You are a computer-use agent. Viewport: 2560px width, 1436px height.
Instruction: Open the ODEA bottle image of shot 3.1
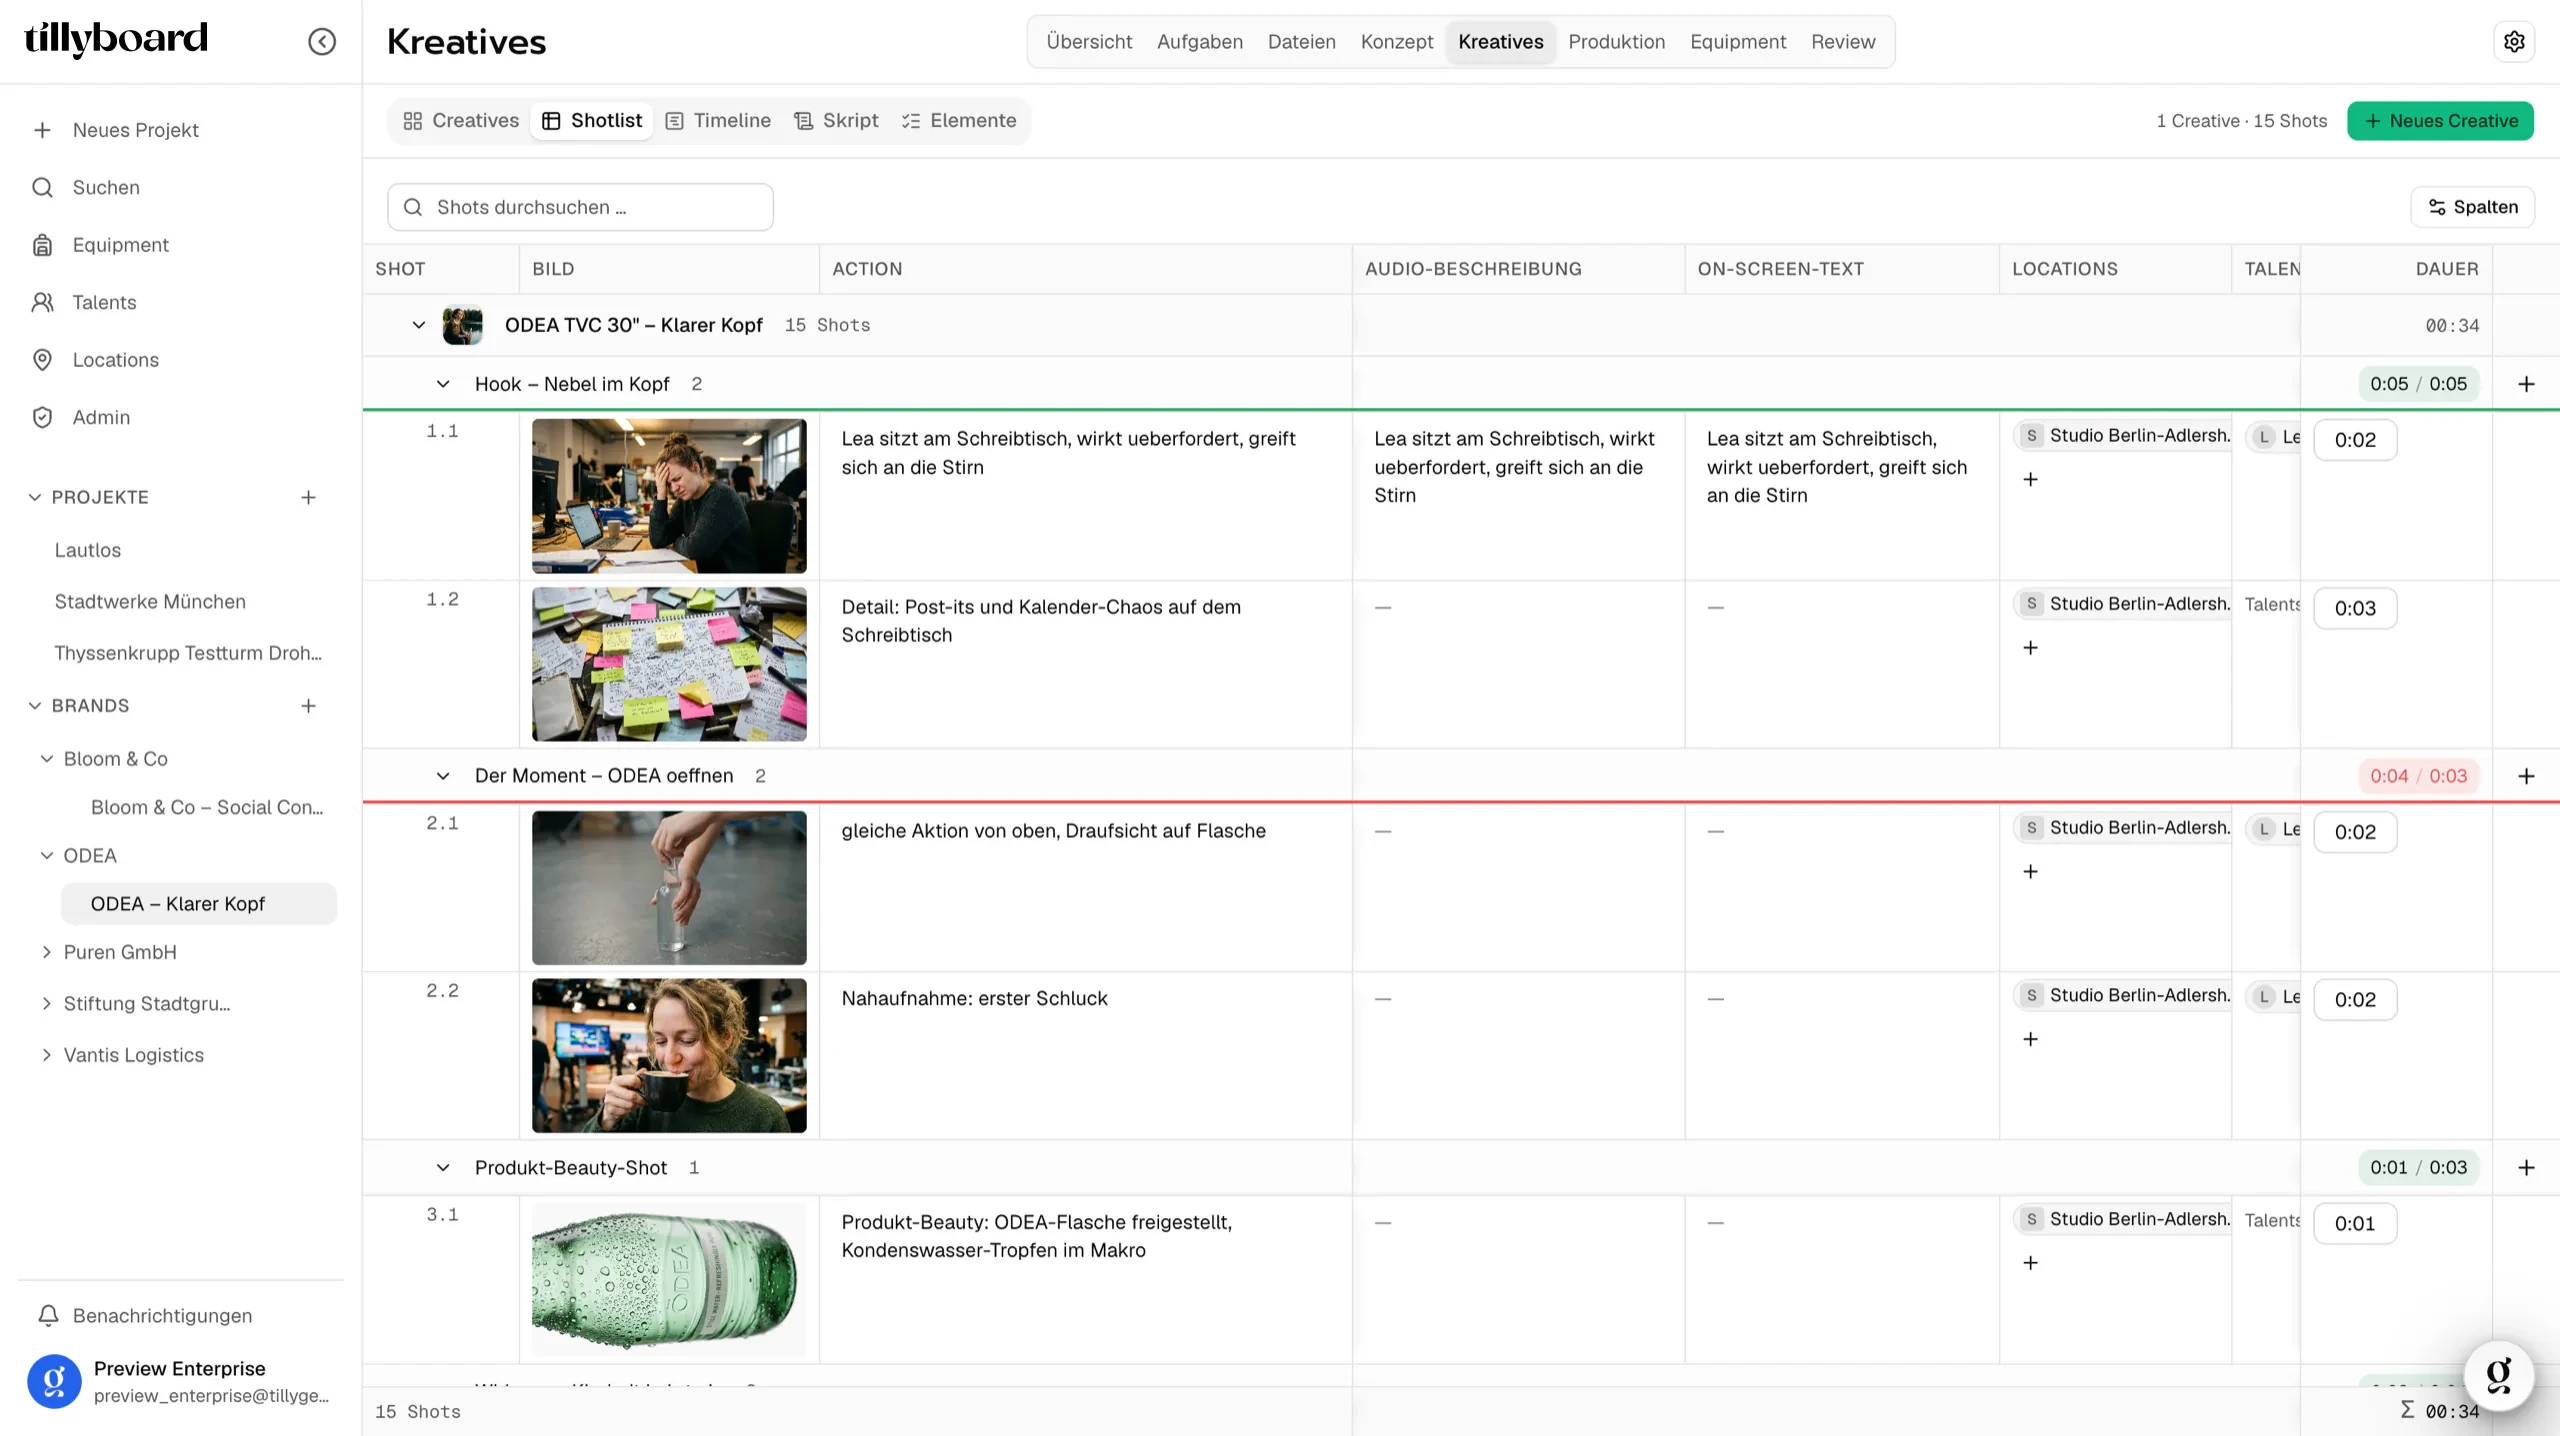tap(669, 1280)
